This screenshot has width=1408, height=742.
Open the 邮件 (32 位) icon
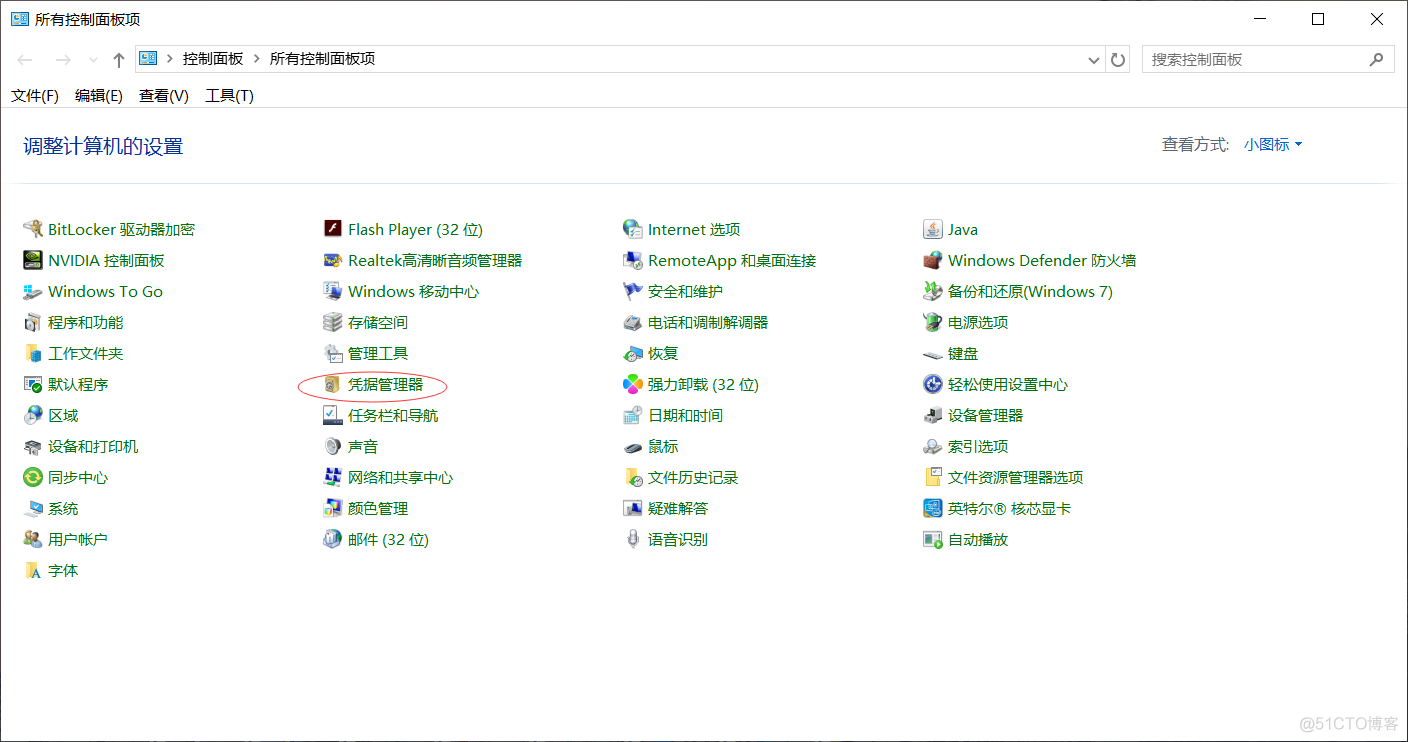pyautogui.click(x=333, y=539)
